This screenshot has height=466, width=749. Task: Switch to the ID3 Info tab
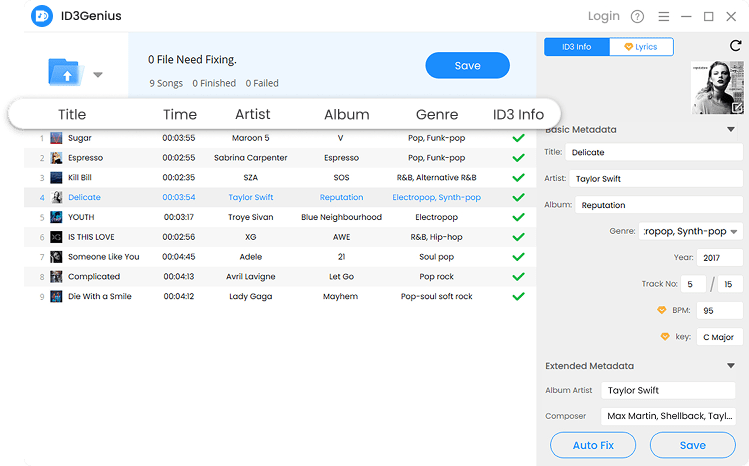pos(577,47)
